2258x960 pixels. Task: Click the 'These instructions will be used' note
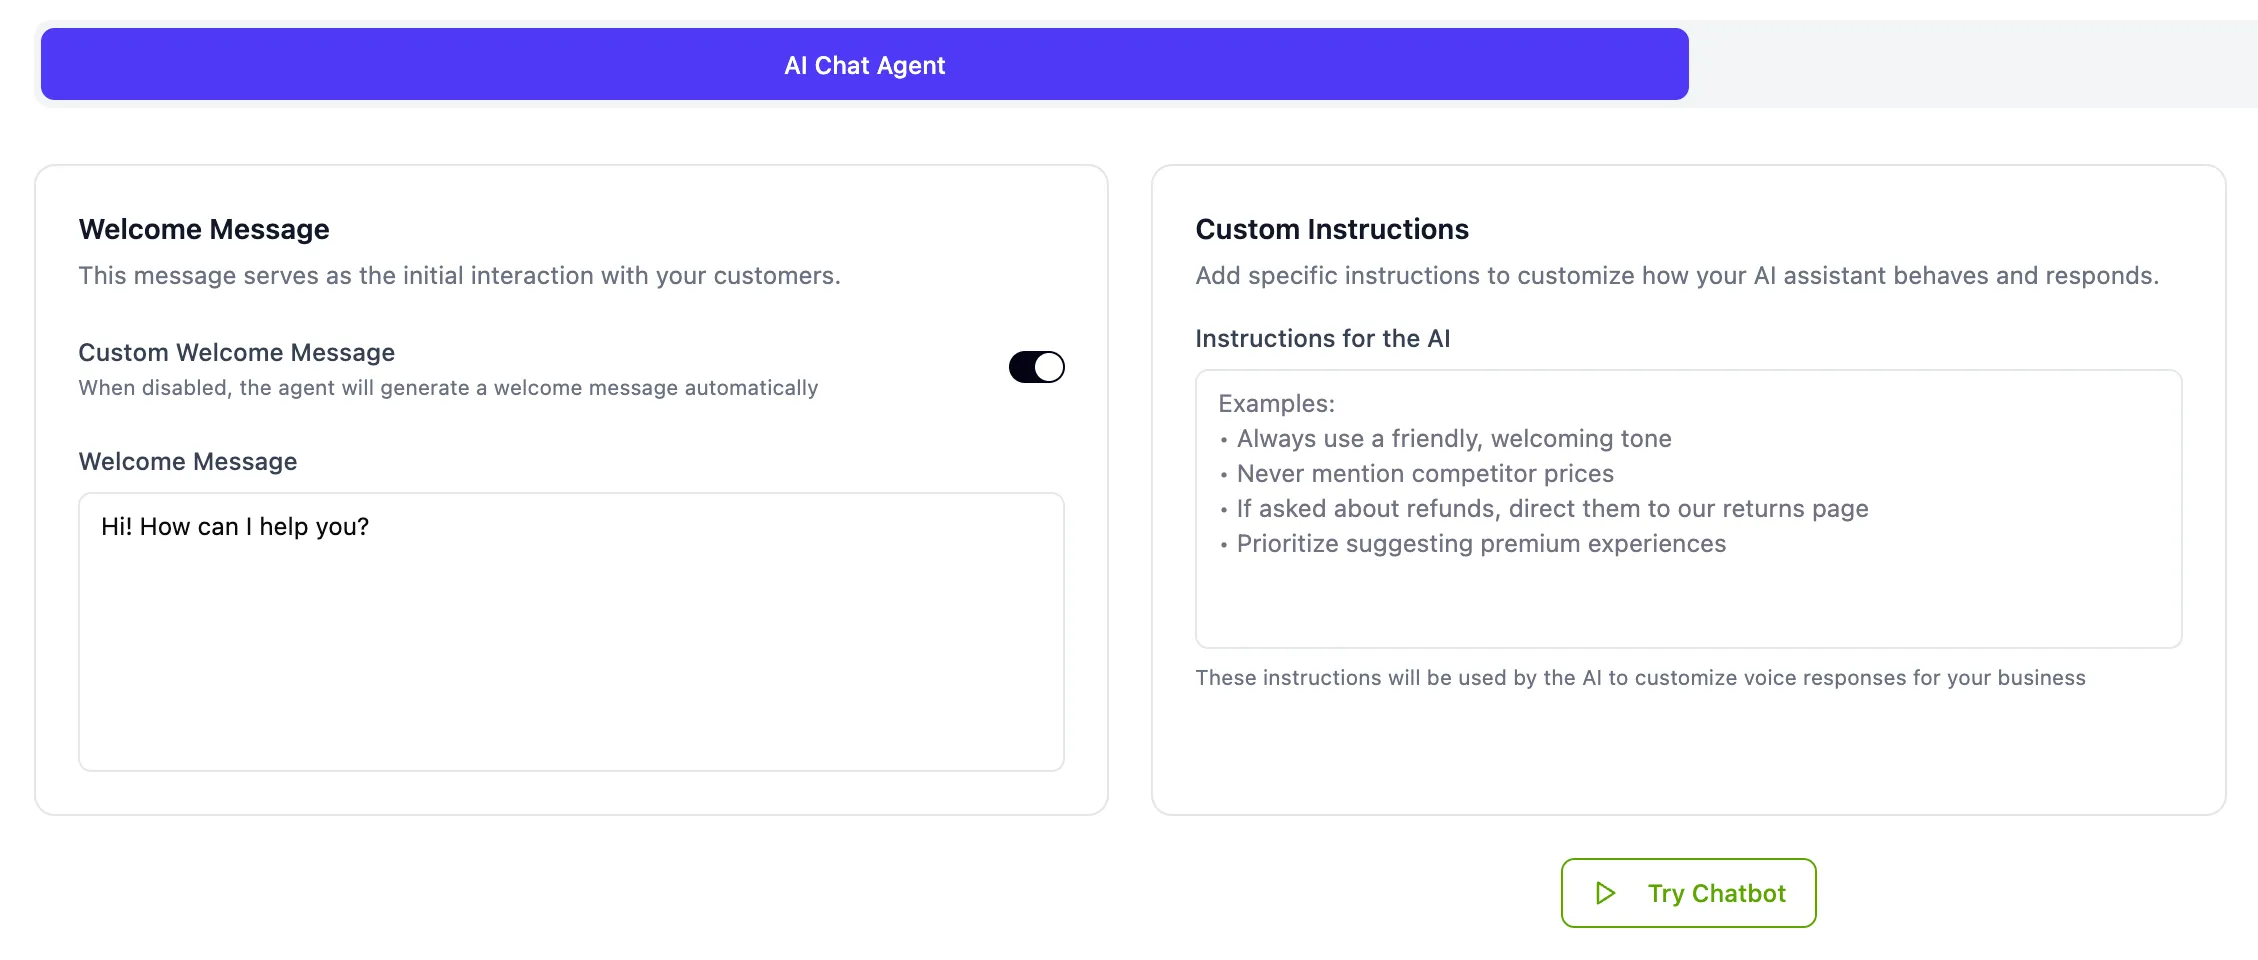pyautogui.click(x=1640, y=678)
